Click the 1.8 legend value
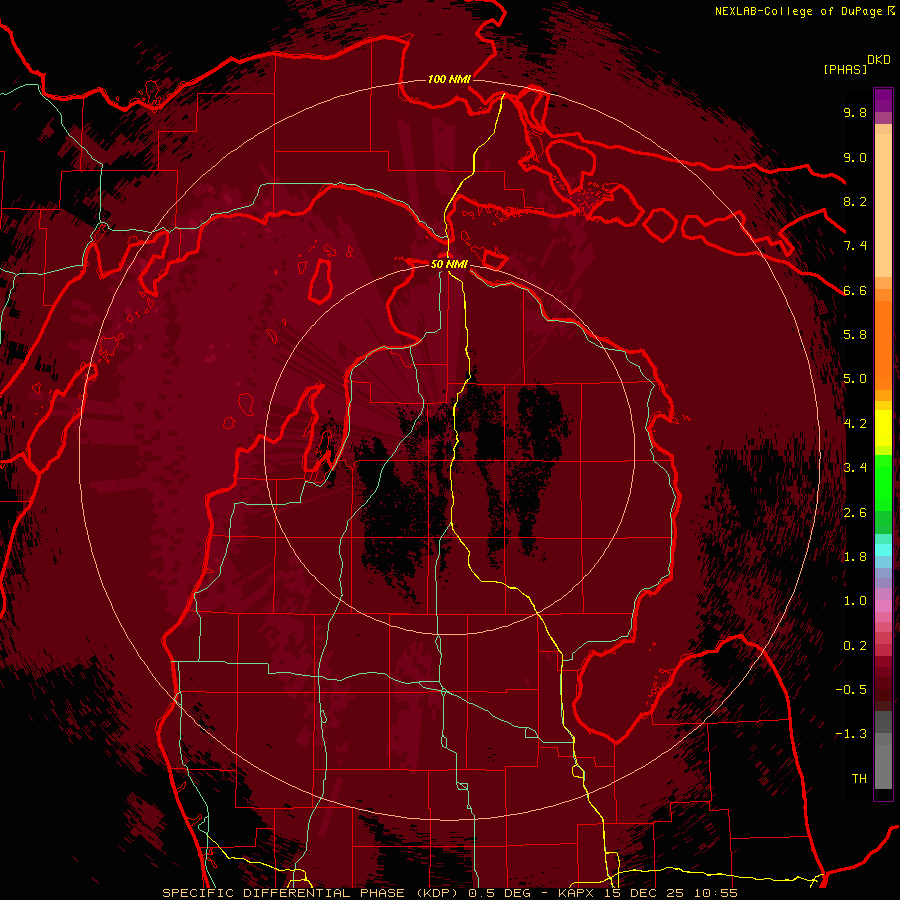 855,557
